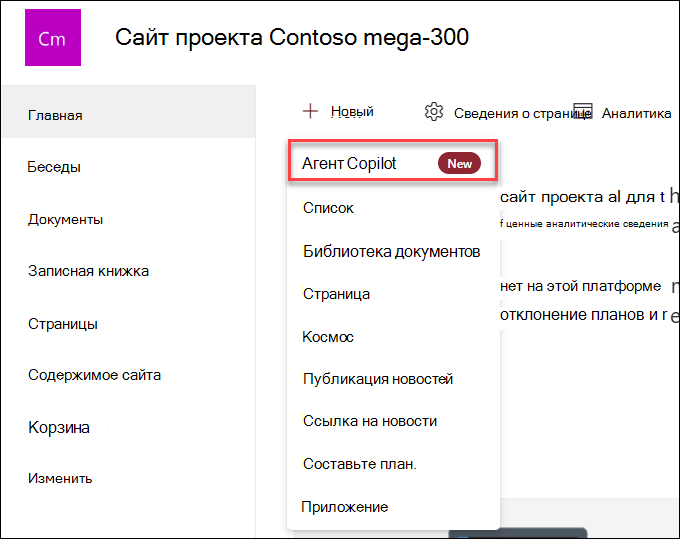Screen dimensions: 680x539
Task: Open Содержимое сайта in the sidebar
Action: tap(95, 375)
